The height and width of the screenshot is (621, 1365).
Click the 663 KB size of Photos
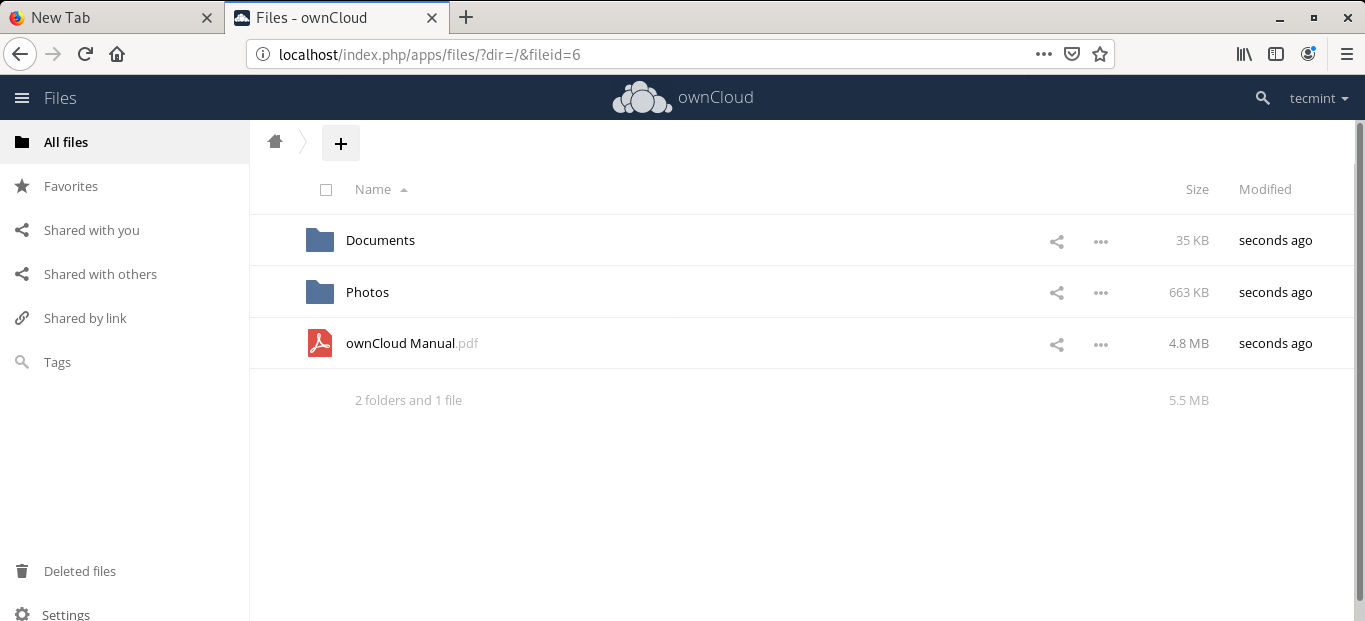coord(1189,293)
